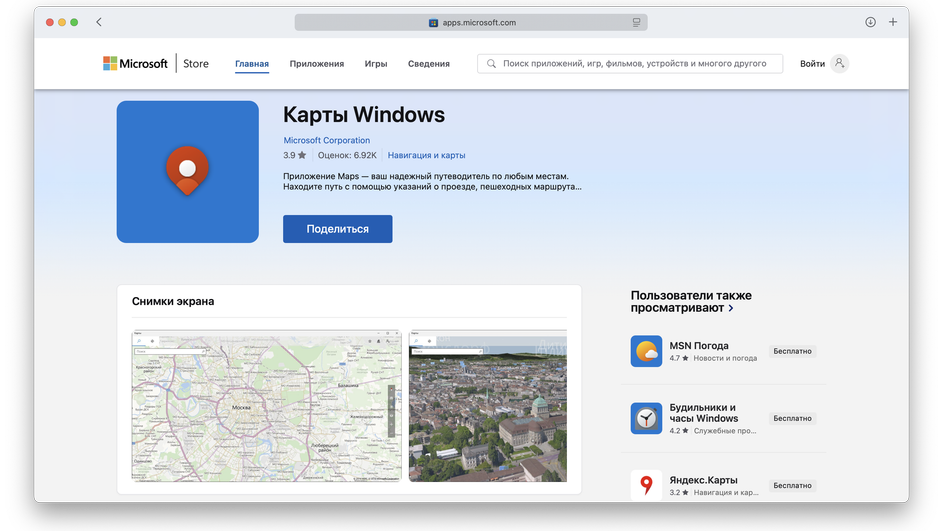The width and height of the screenshot is (943, 531).
Task: Open the browser downloads icon
Action: pyautogui.click(x=870, y=22)
